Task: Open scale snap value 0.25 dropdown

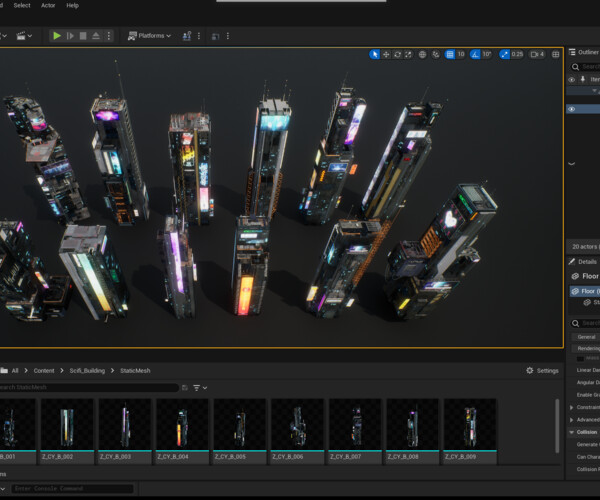Action: click(517, 54)
